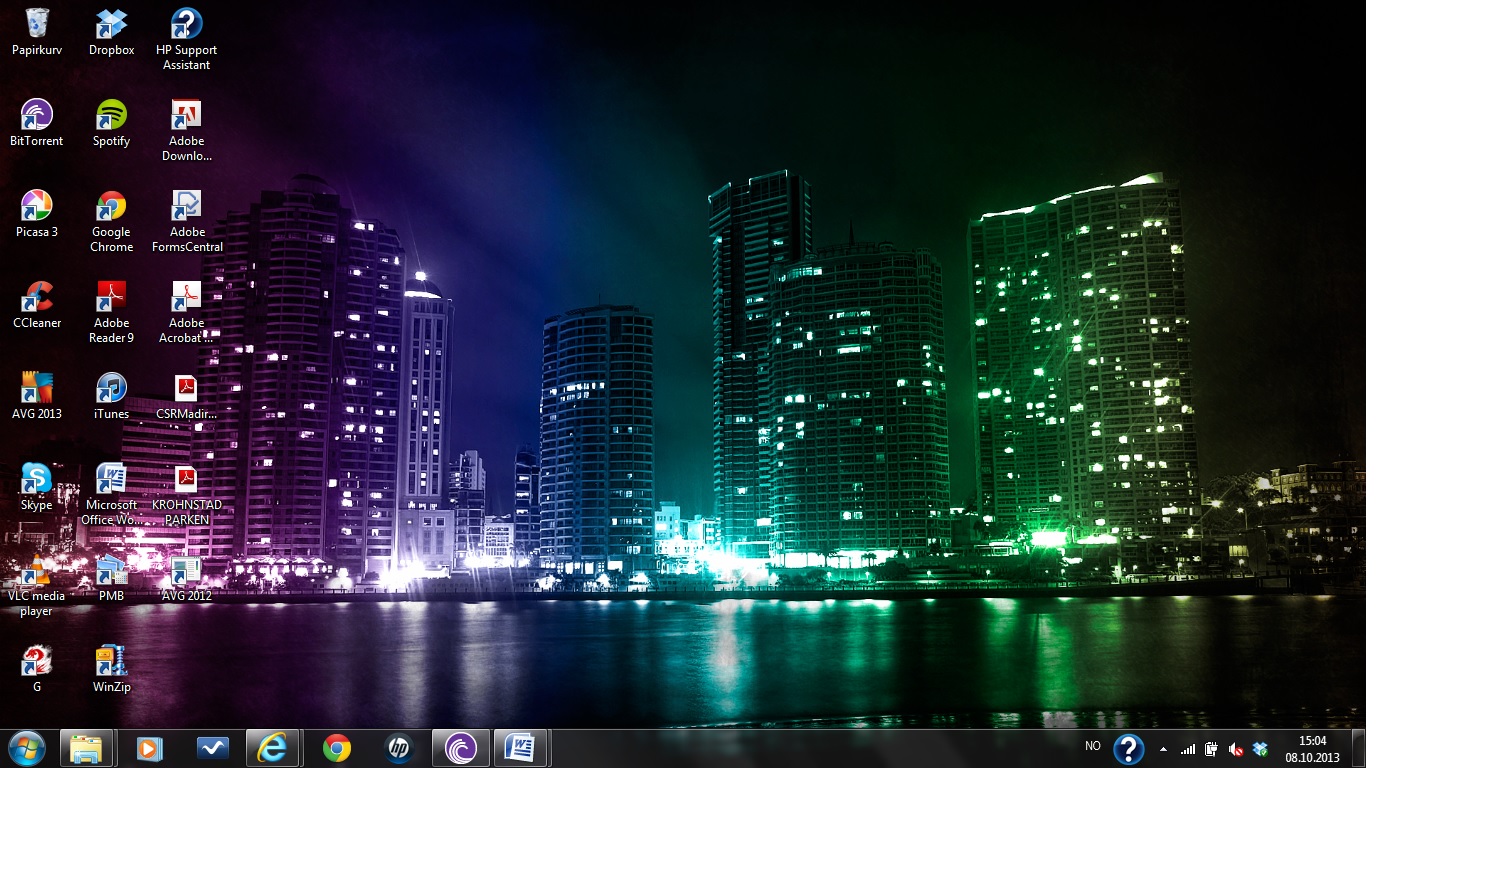Switch to Internet Explorer in the taskbar
The image size is (1510, 870).
click(x=273, y=748)
